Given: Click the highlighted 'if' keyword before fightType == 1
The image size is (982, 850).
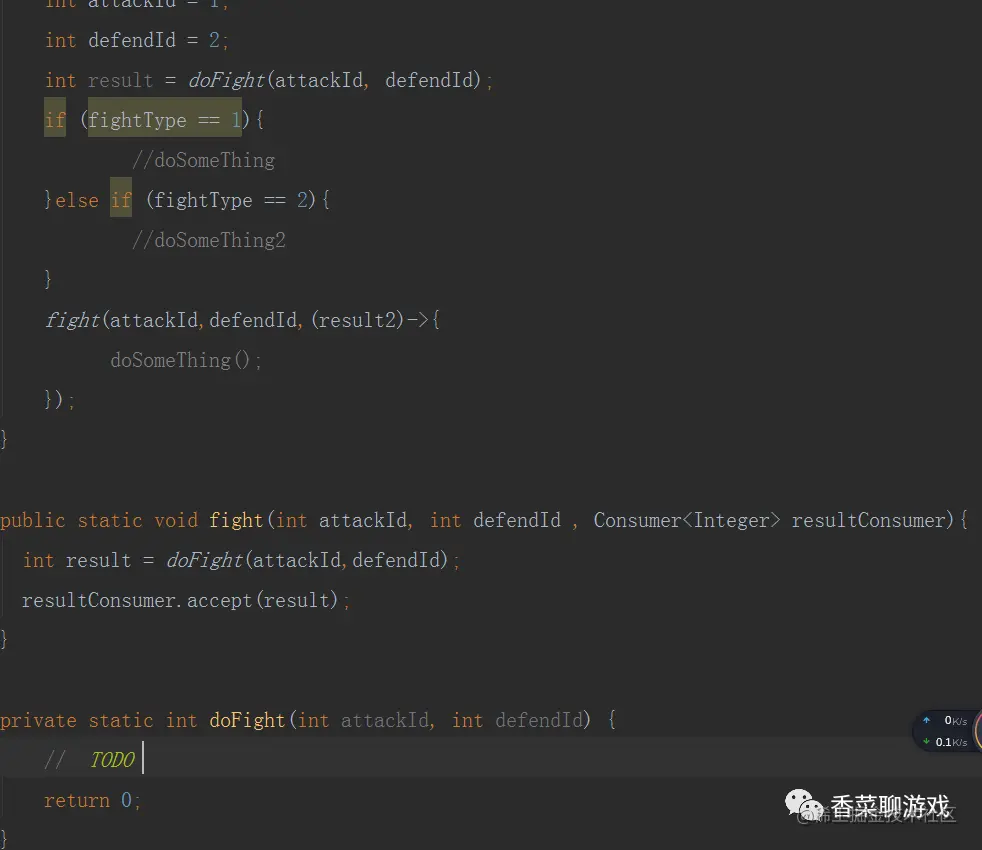Looking at the screenshot, I should click(55, 120).
